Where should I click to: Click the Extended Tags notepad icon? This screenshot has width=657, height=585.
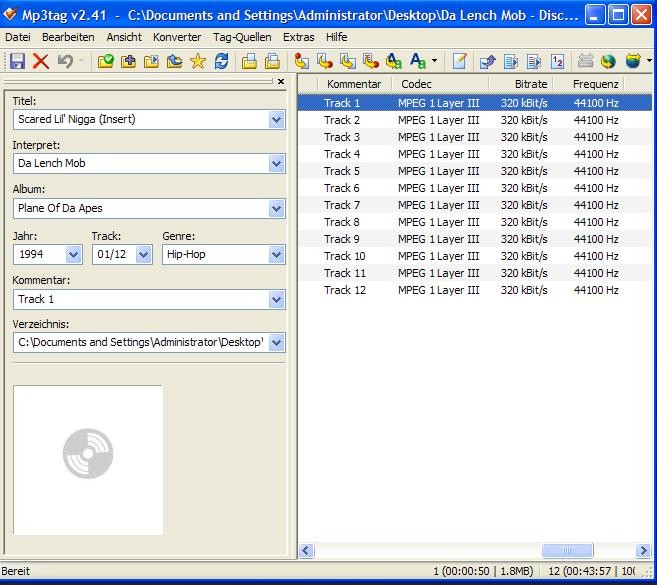460,62
